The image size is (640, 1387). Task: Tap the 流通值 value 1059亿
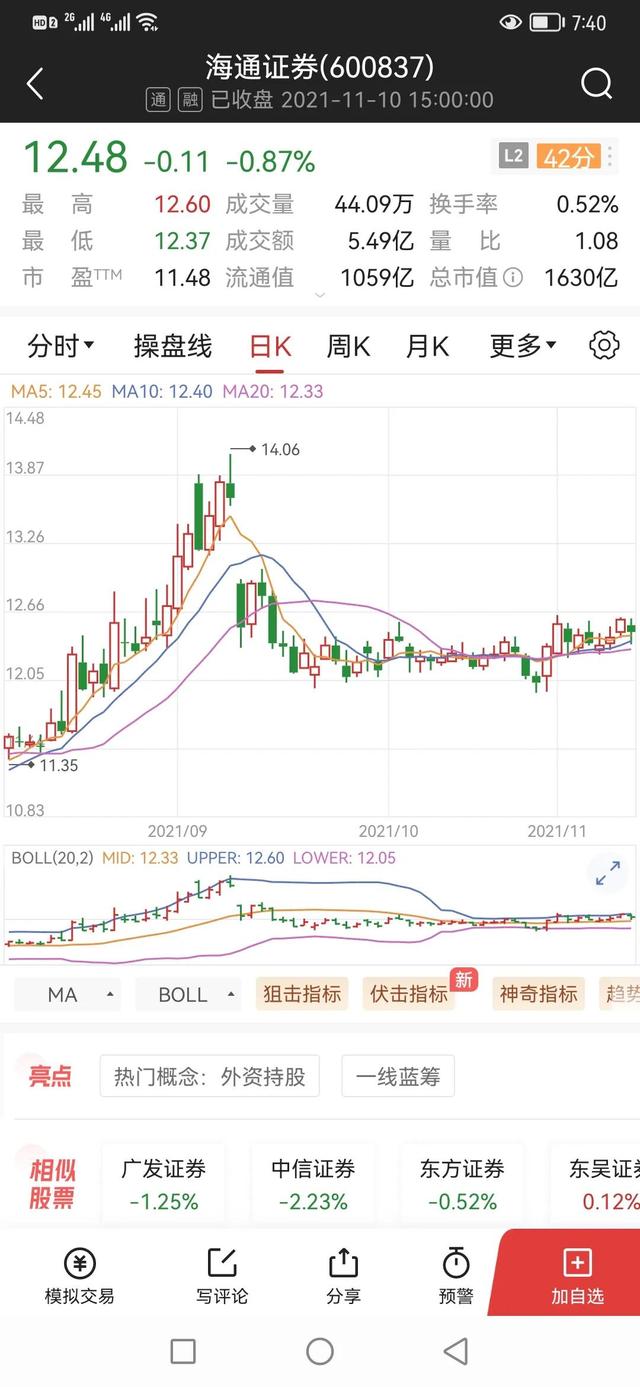pos(378,277)
